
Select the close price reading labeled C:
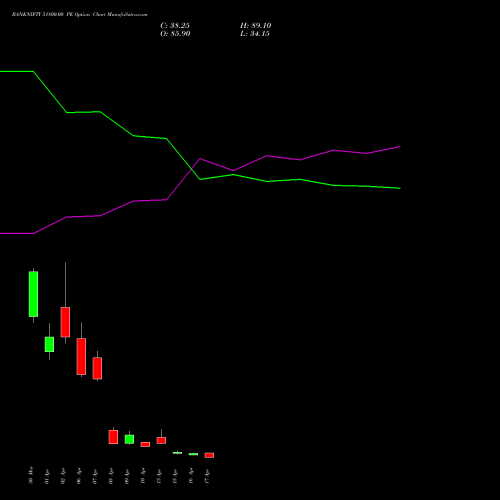[x=175, y=26]
